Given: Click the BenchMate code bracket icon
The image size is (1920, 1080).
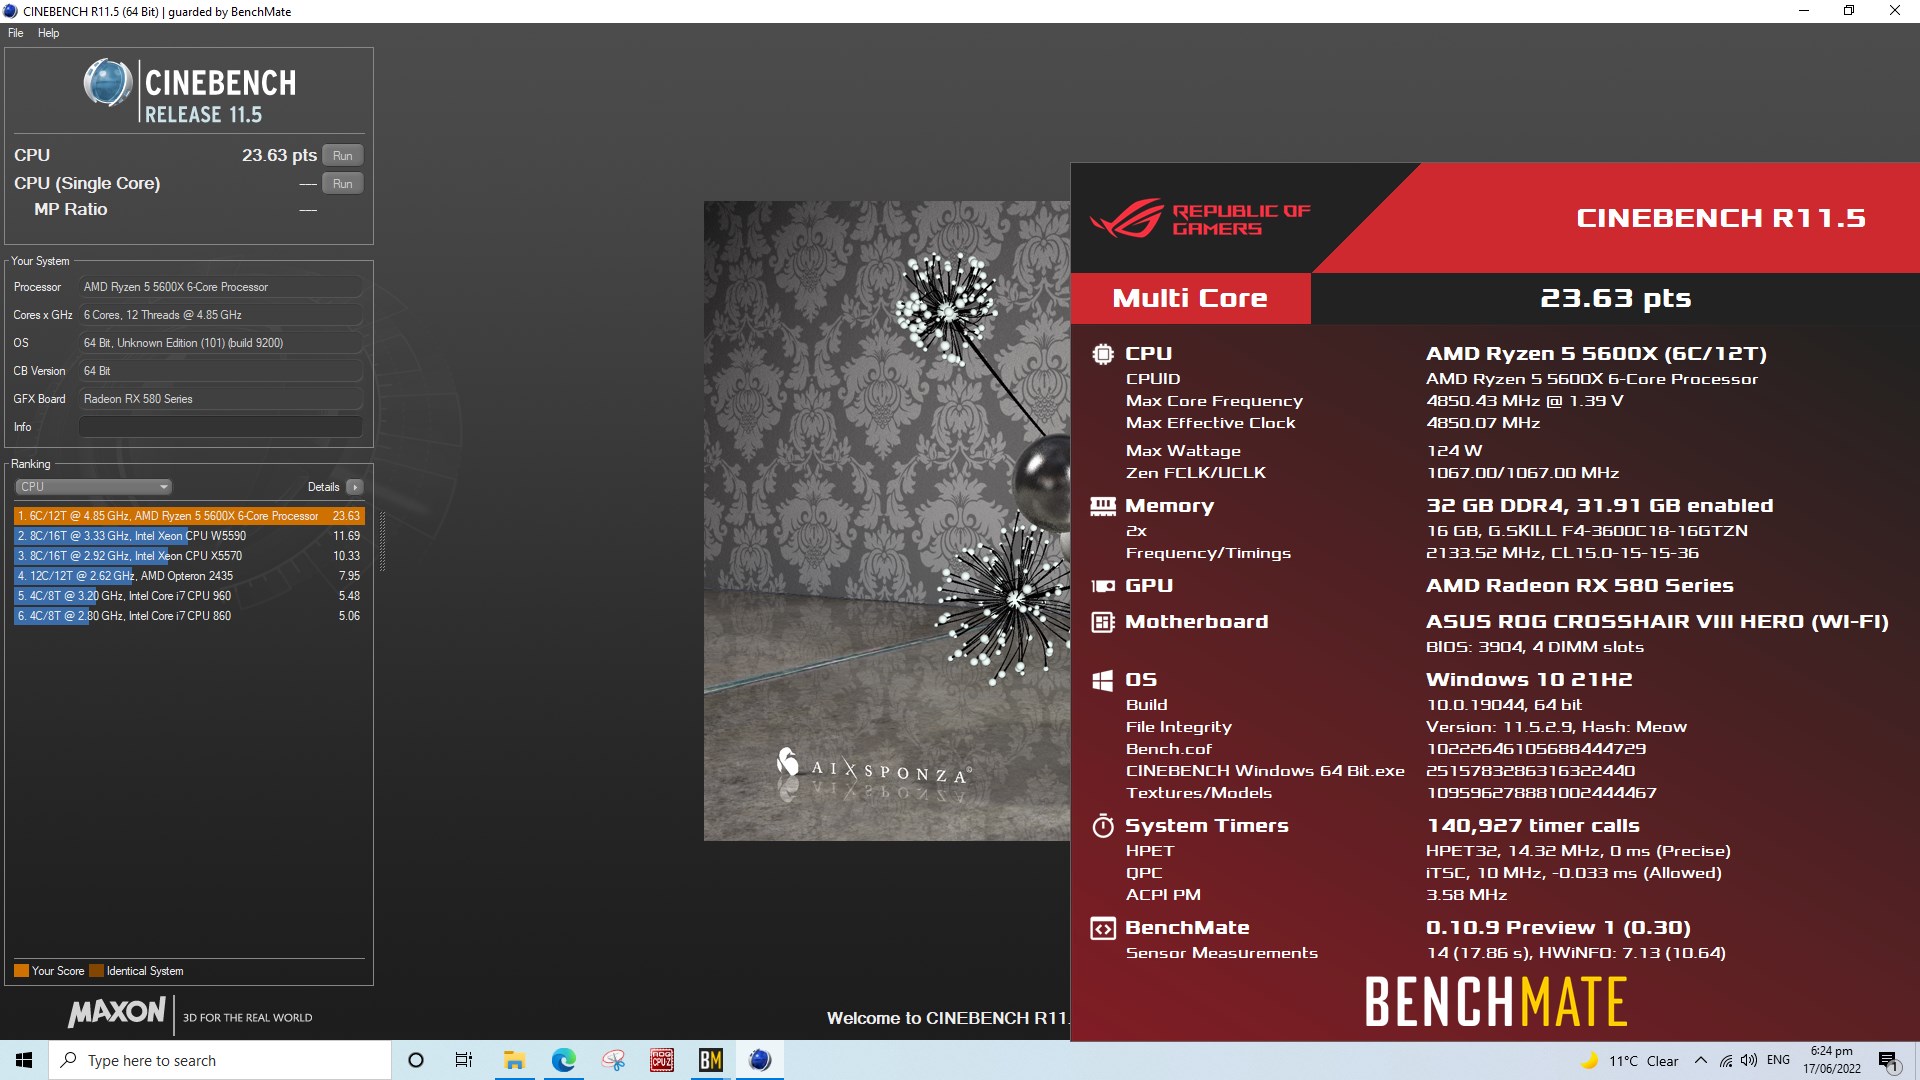Looking at the screenshot, I should click(1102, 928).
